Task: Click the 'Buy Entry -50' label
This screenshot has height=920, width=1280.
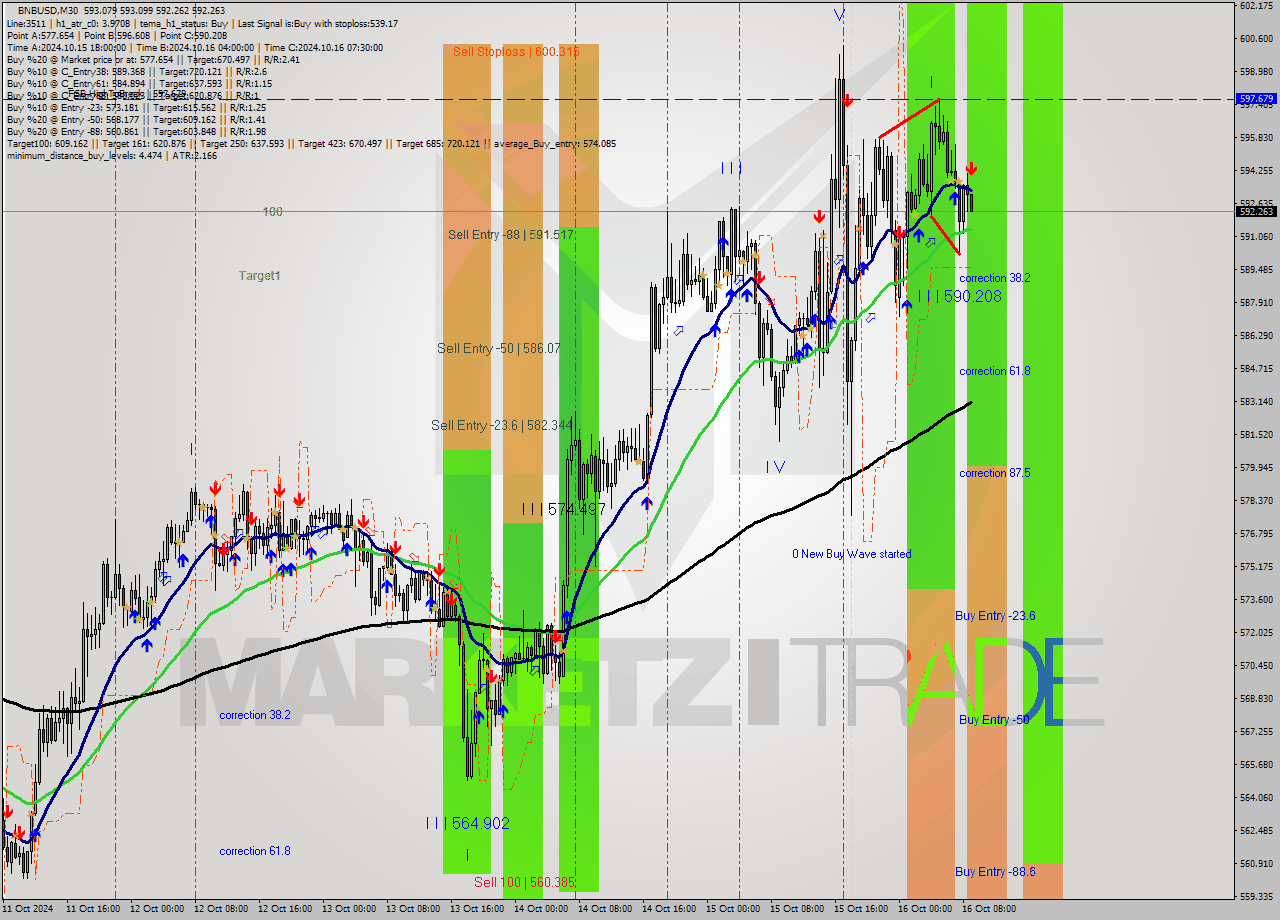Action: [994, 719]
